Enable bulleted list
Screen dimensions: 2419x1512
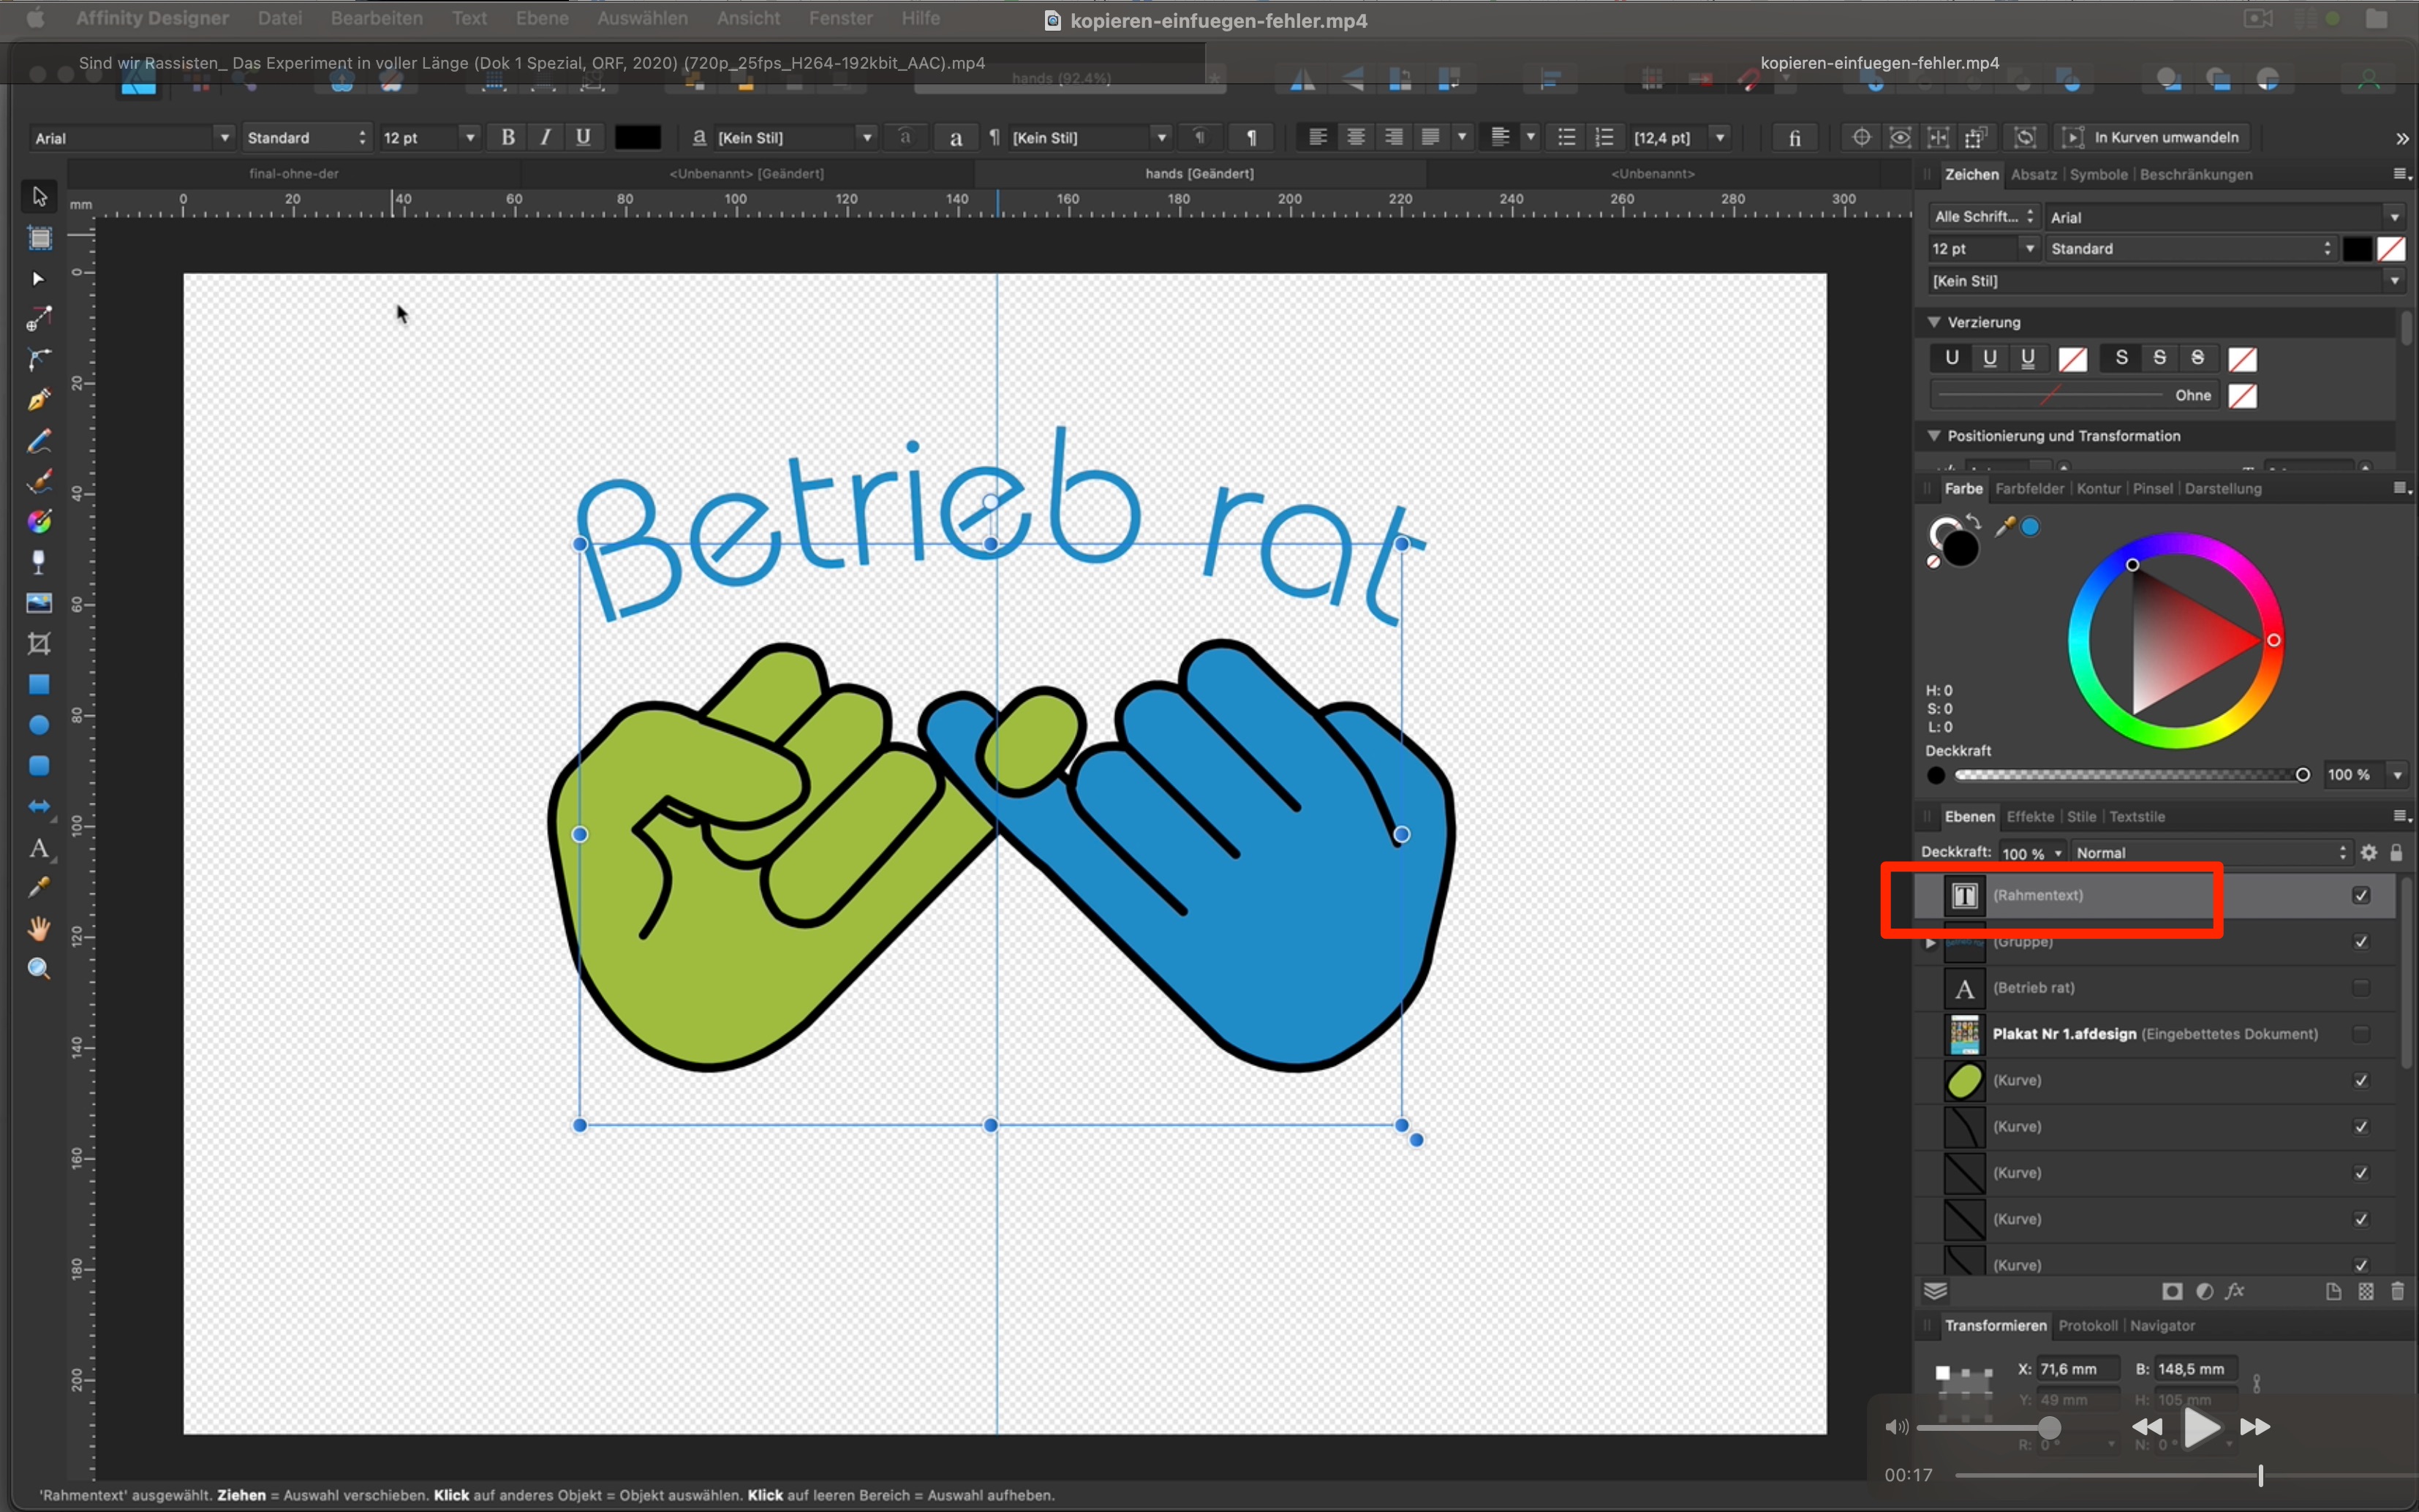(1567, 137)
